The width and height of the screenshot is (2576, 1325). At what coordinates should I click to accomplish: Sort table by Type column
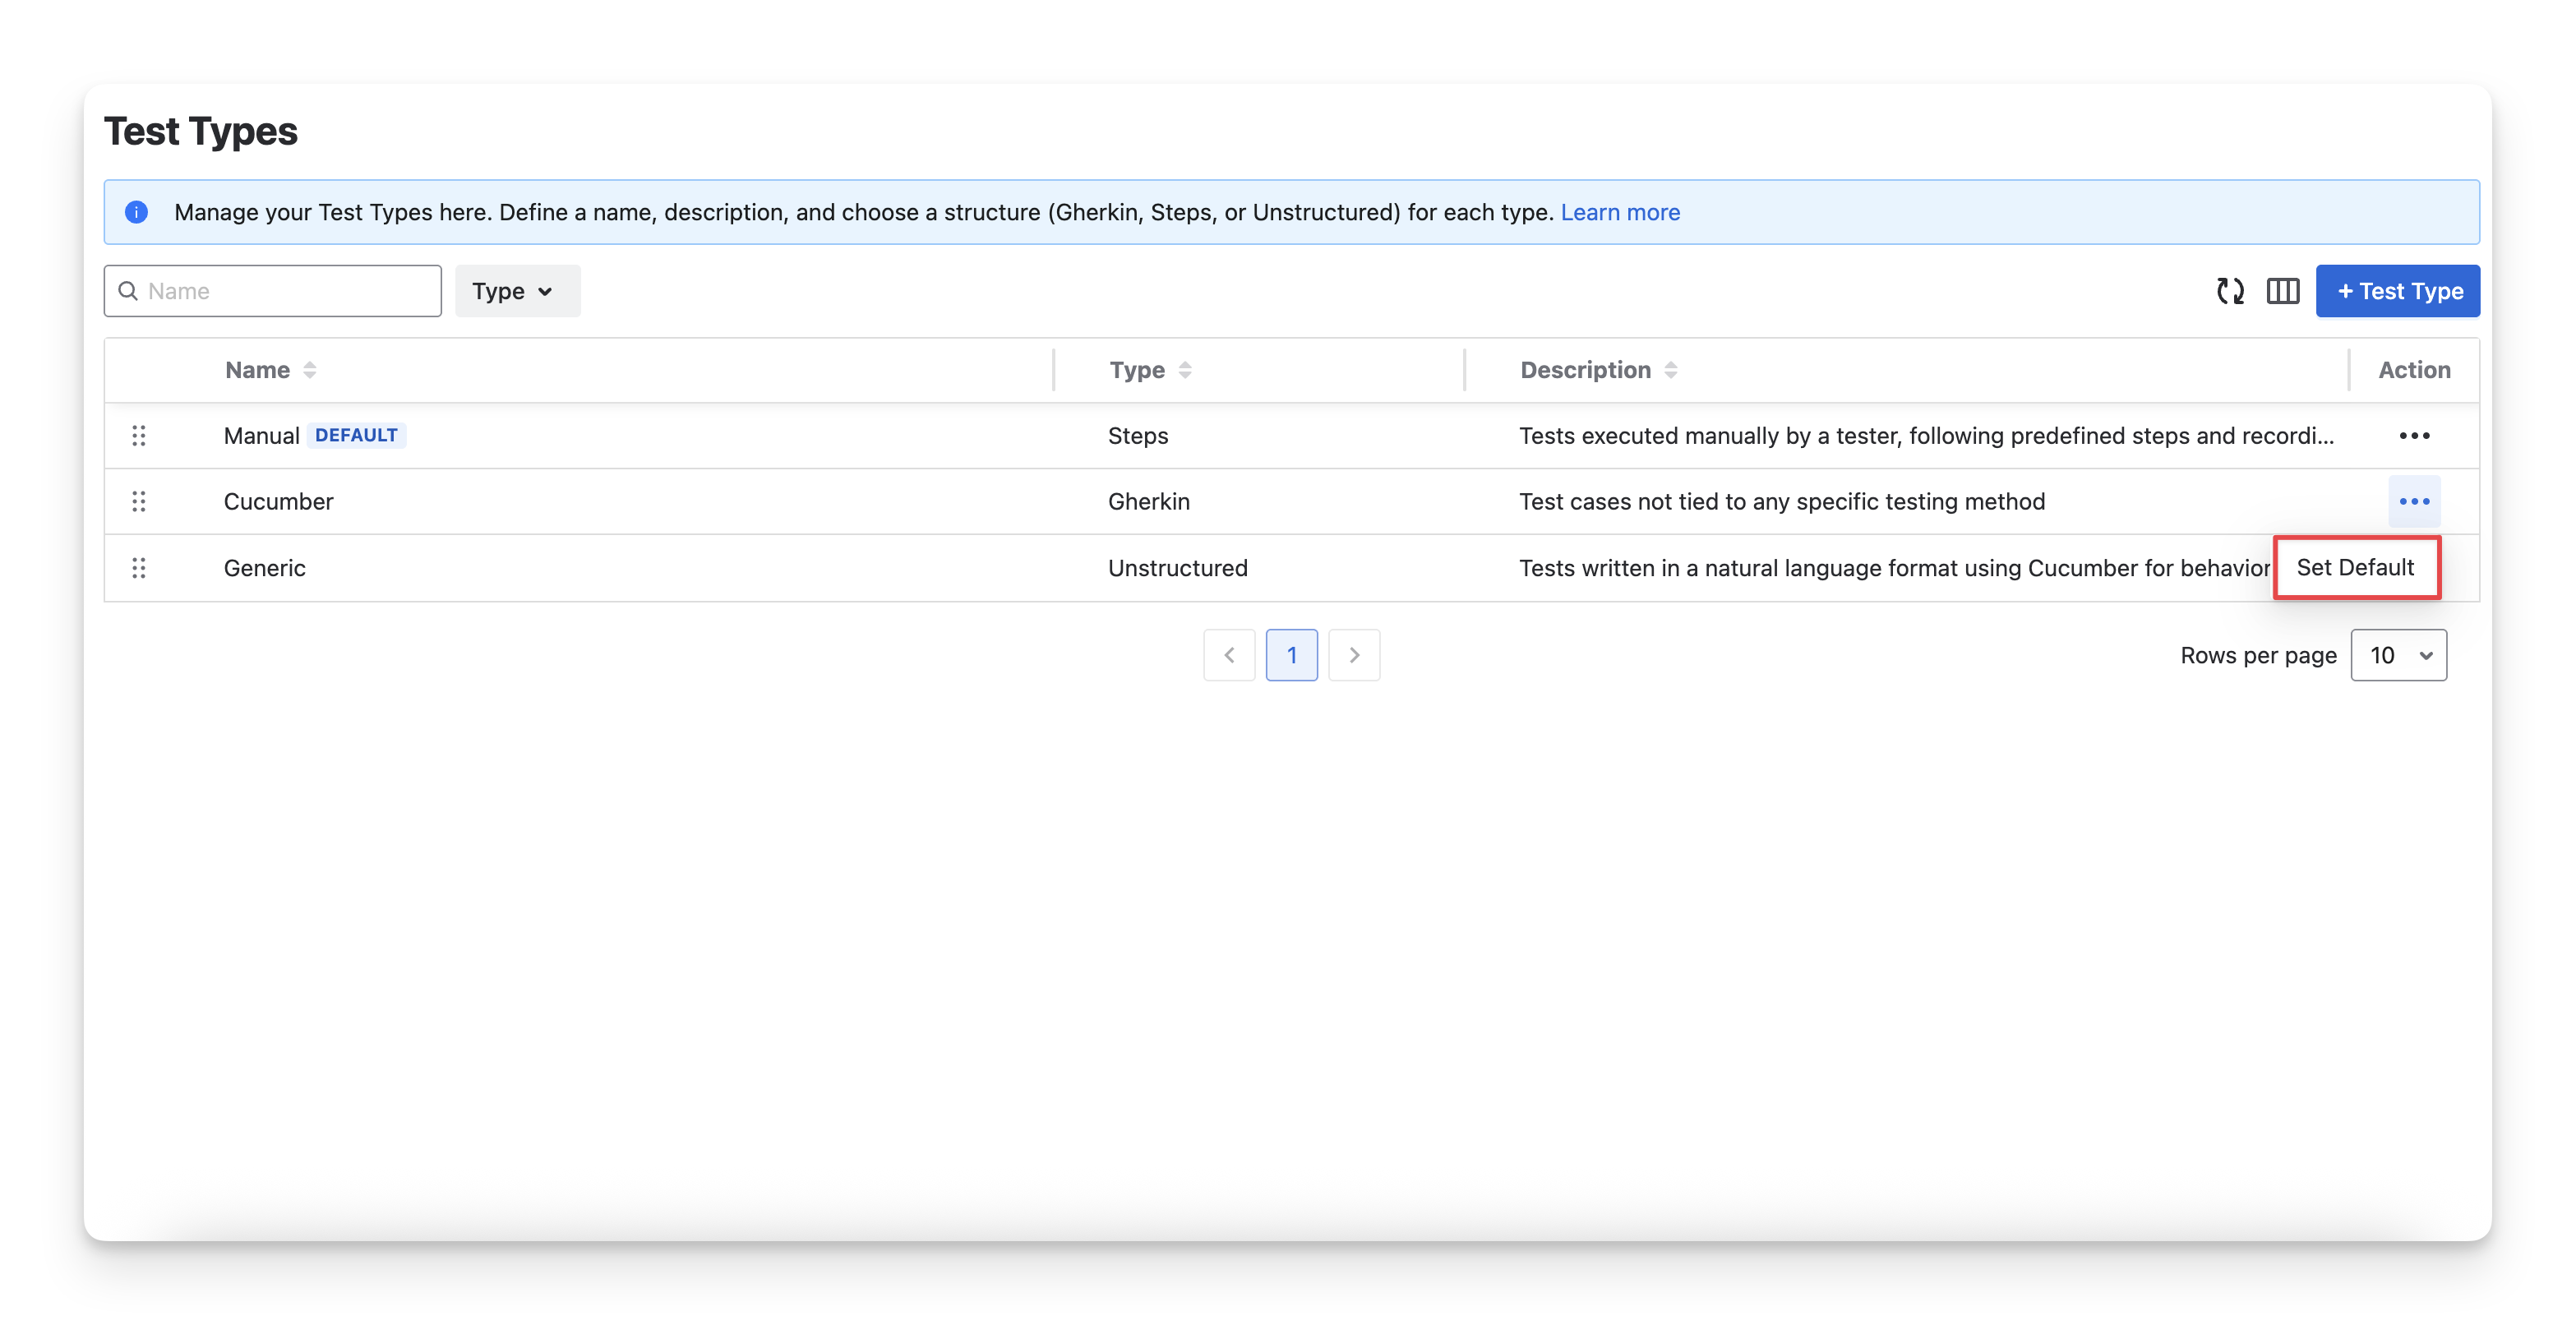pos(1185,370)
